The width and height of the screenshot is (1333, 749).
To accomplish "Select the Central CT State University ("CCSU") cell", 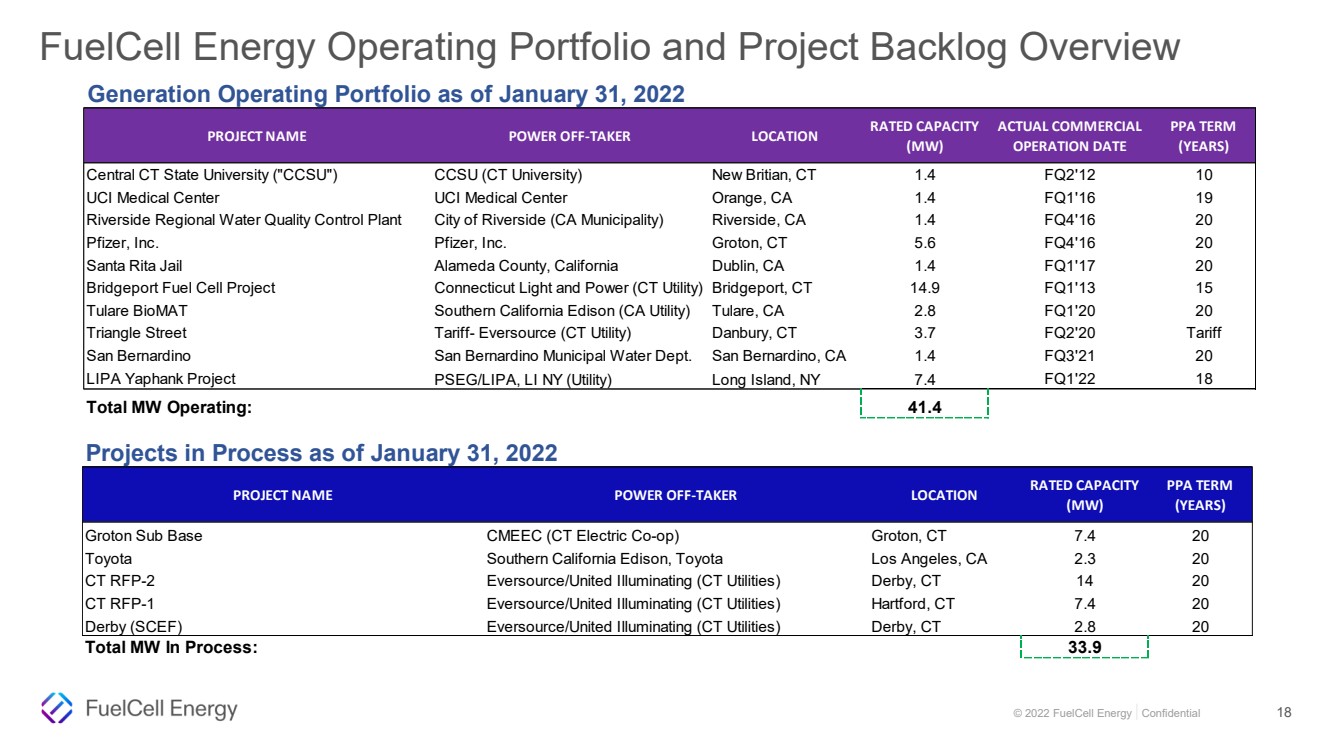I will point(212,175).
